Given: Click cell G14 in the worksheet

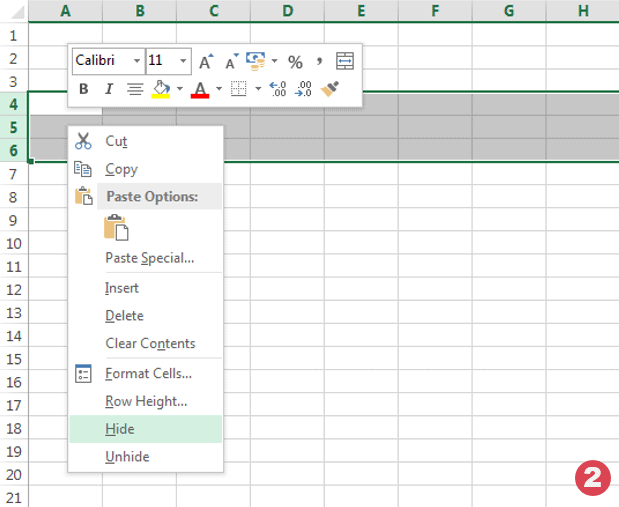Looking at the screenshot, I should (x=509, y=336).
